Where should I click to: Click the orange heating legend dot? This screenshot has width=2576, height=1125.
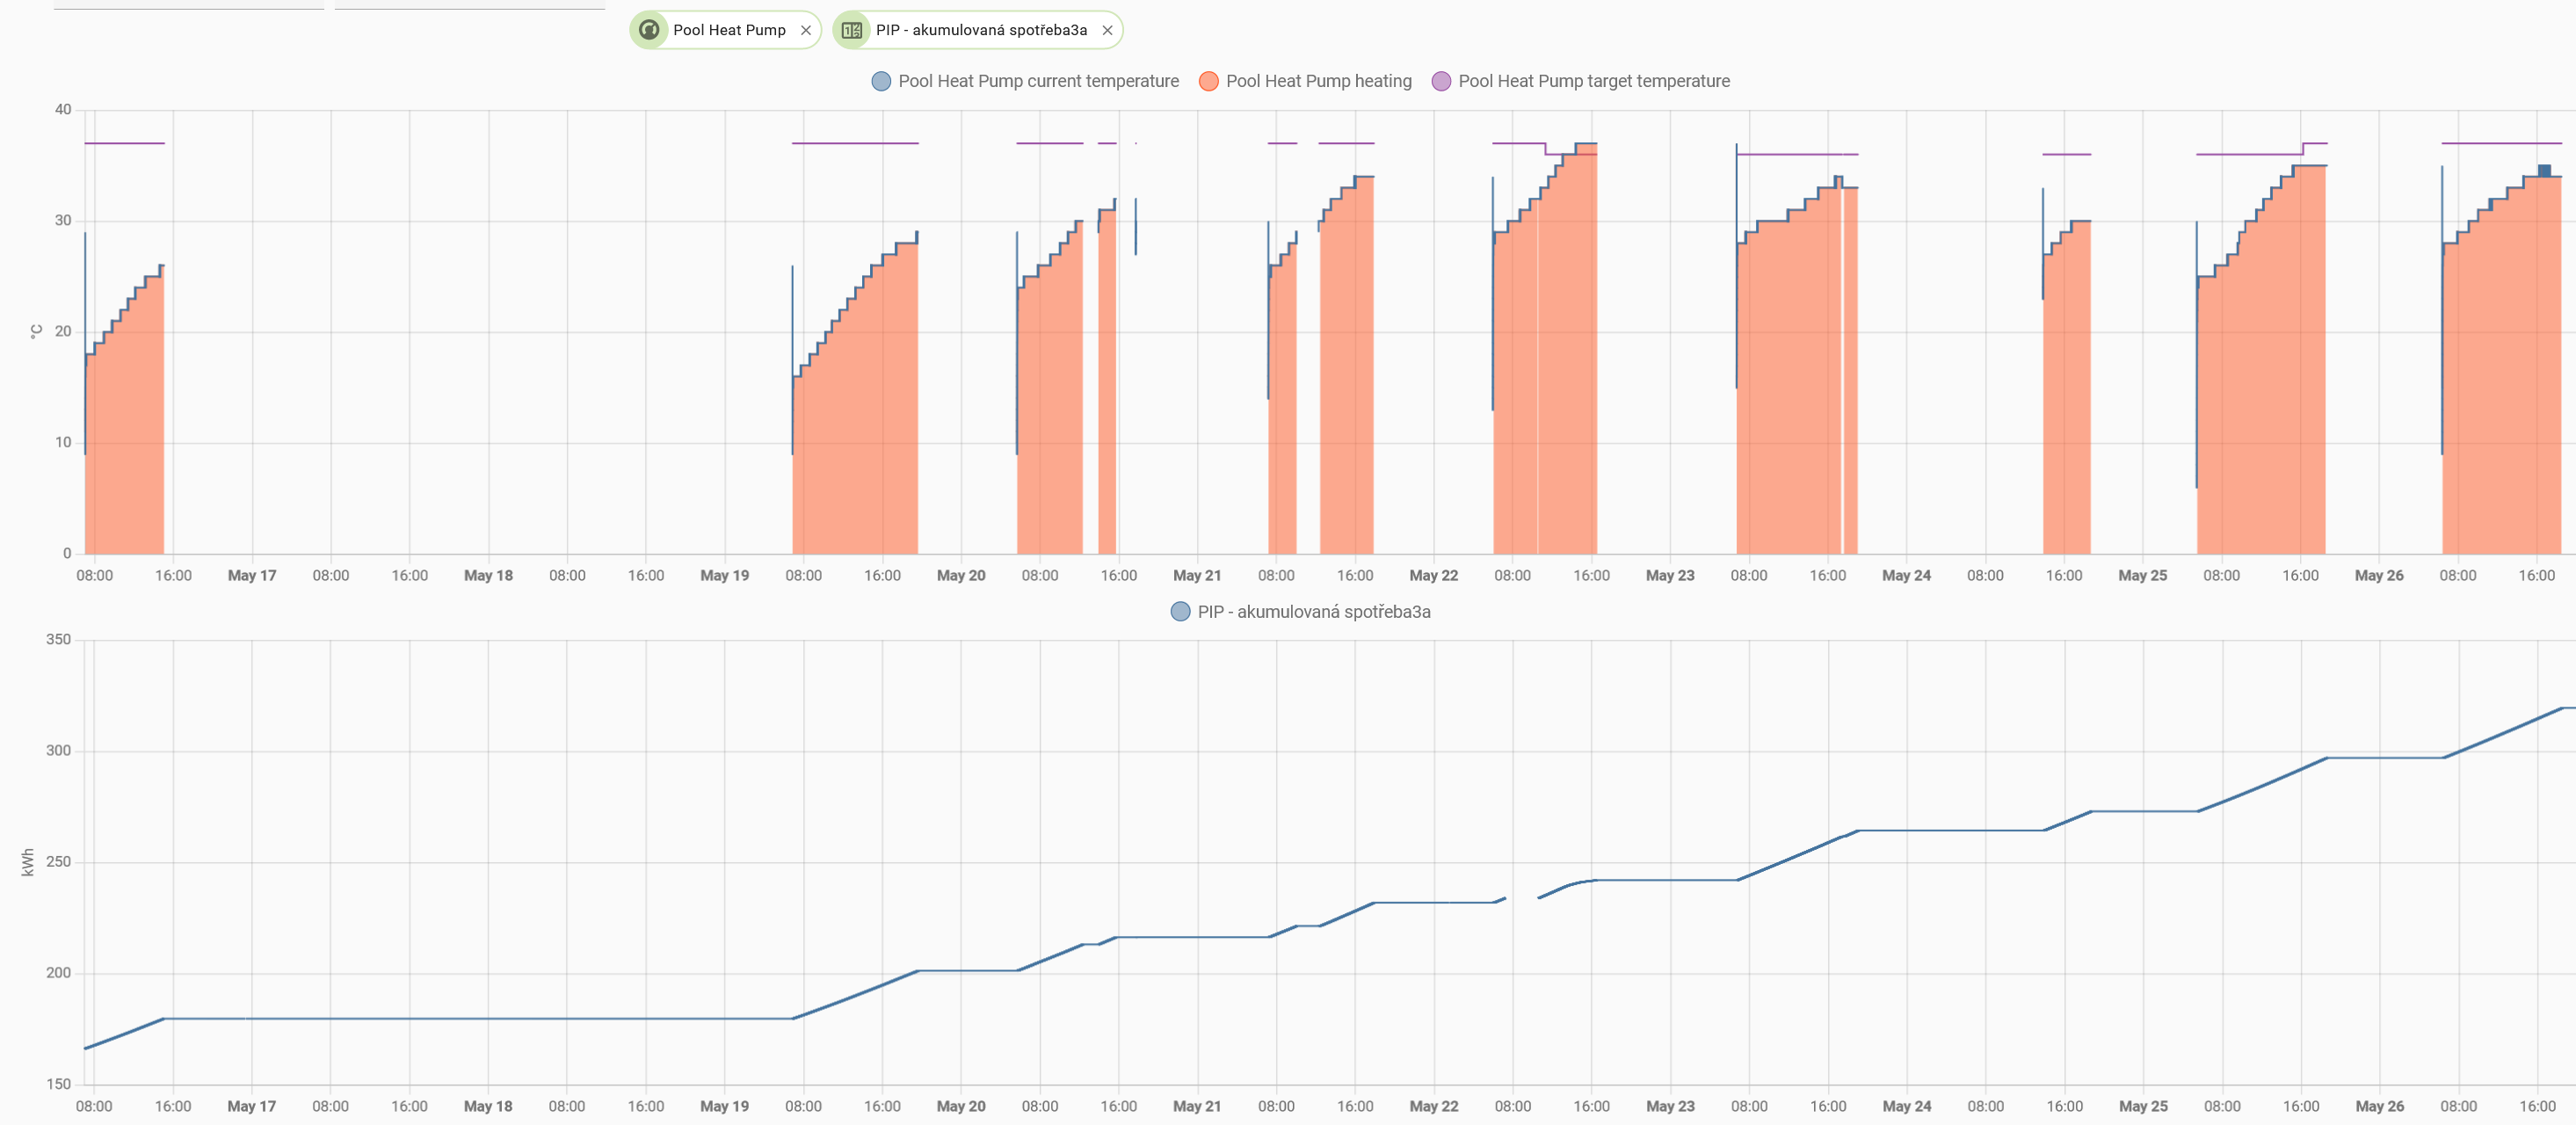(x=1208, y=81)
